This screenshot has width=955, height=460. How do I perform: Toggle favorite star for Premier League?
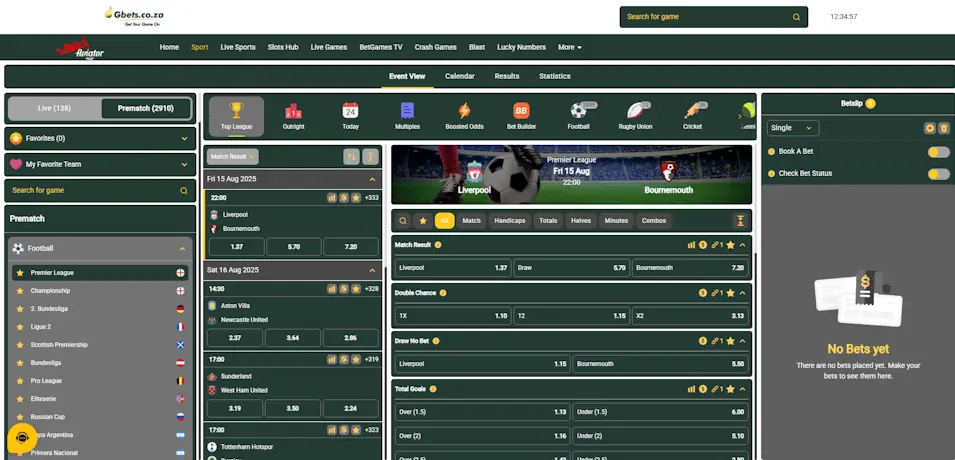tap(20, 273)
